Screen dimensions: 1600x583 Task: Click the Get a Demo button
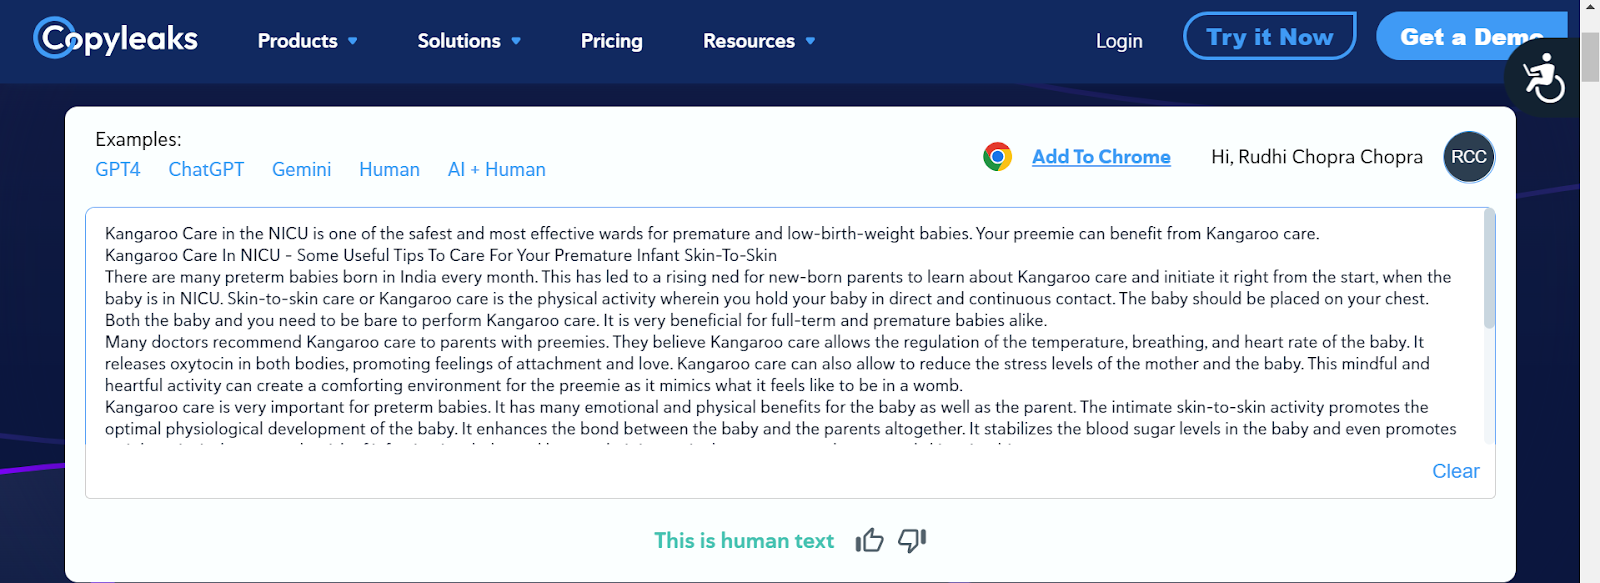pyautogui.click(x=1472, y=37)
